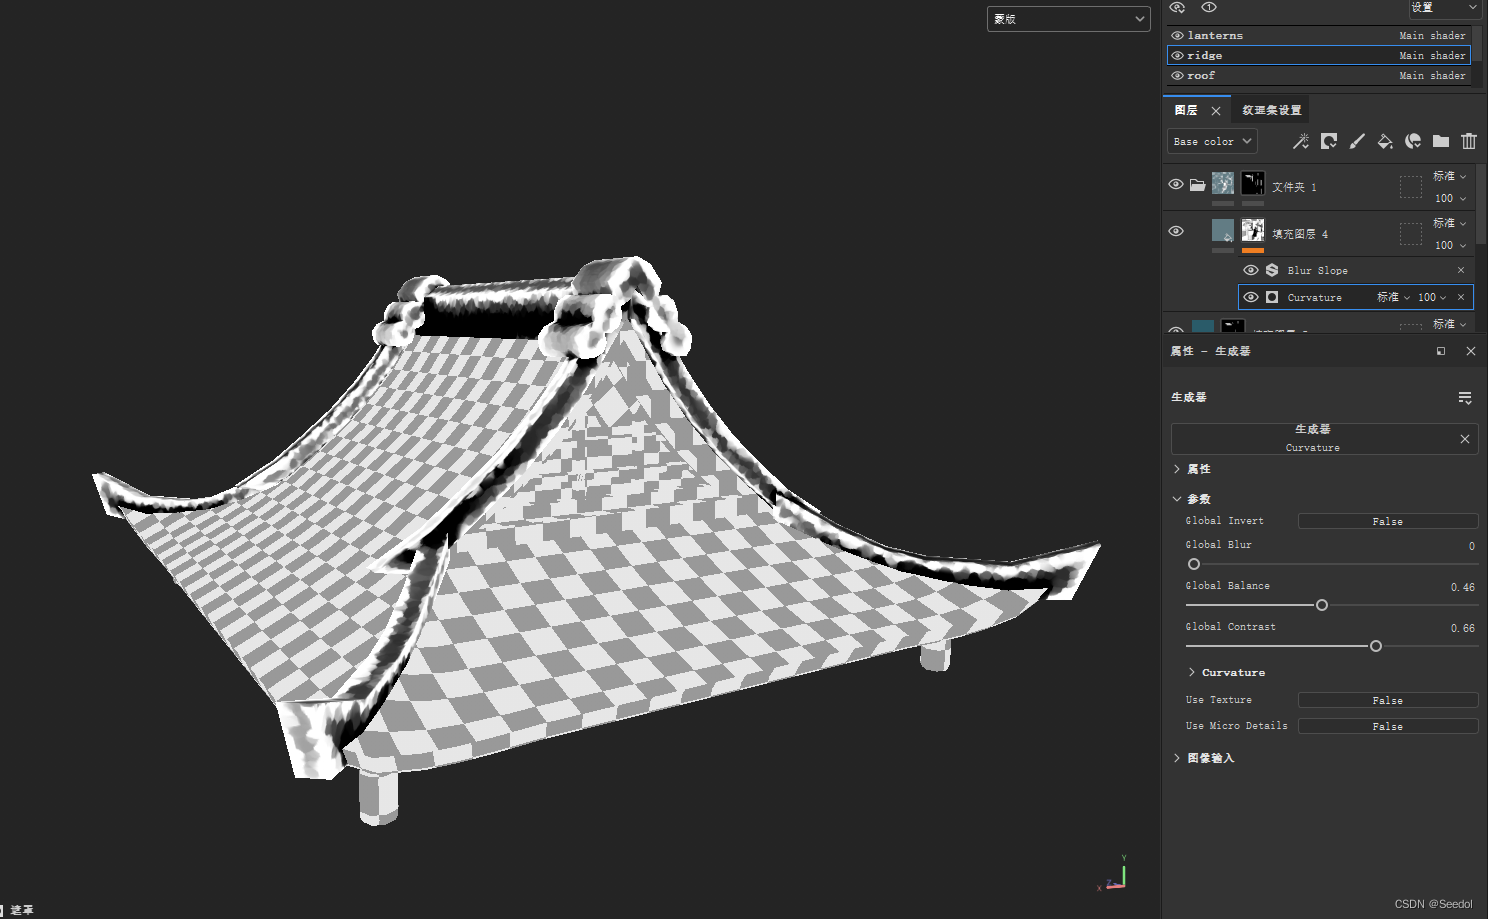
Task: Click the show/hide all texture sets eye icon
Action: click(1177, 8)
